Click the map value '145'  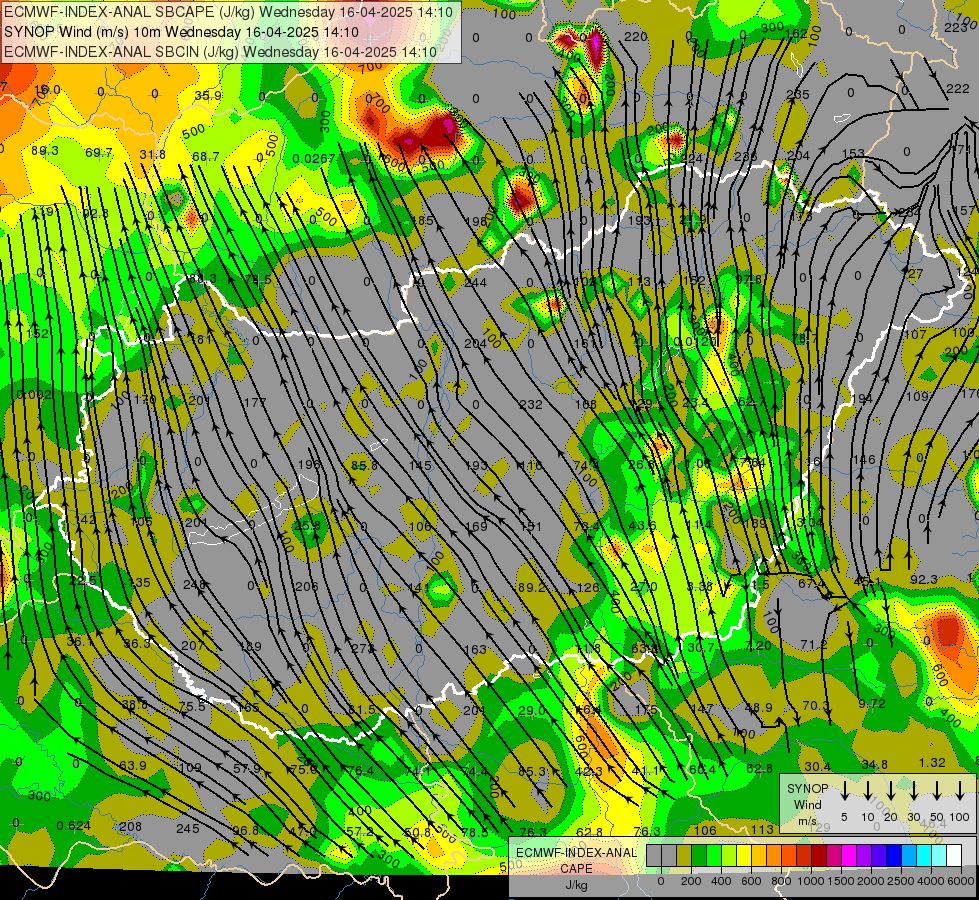point(420,465)
